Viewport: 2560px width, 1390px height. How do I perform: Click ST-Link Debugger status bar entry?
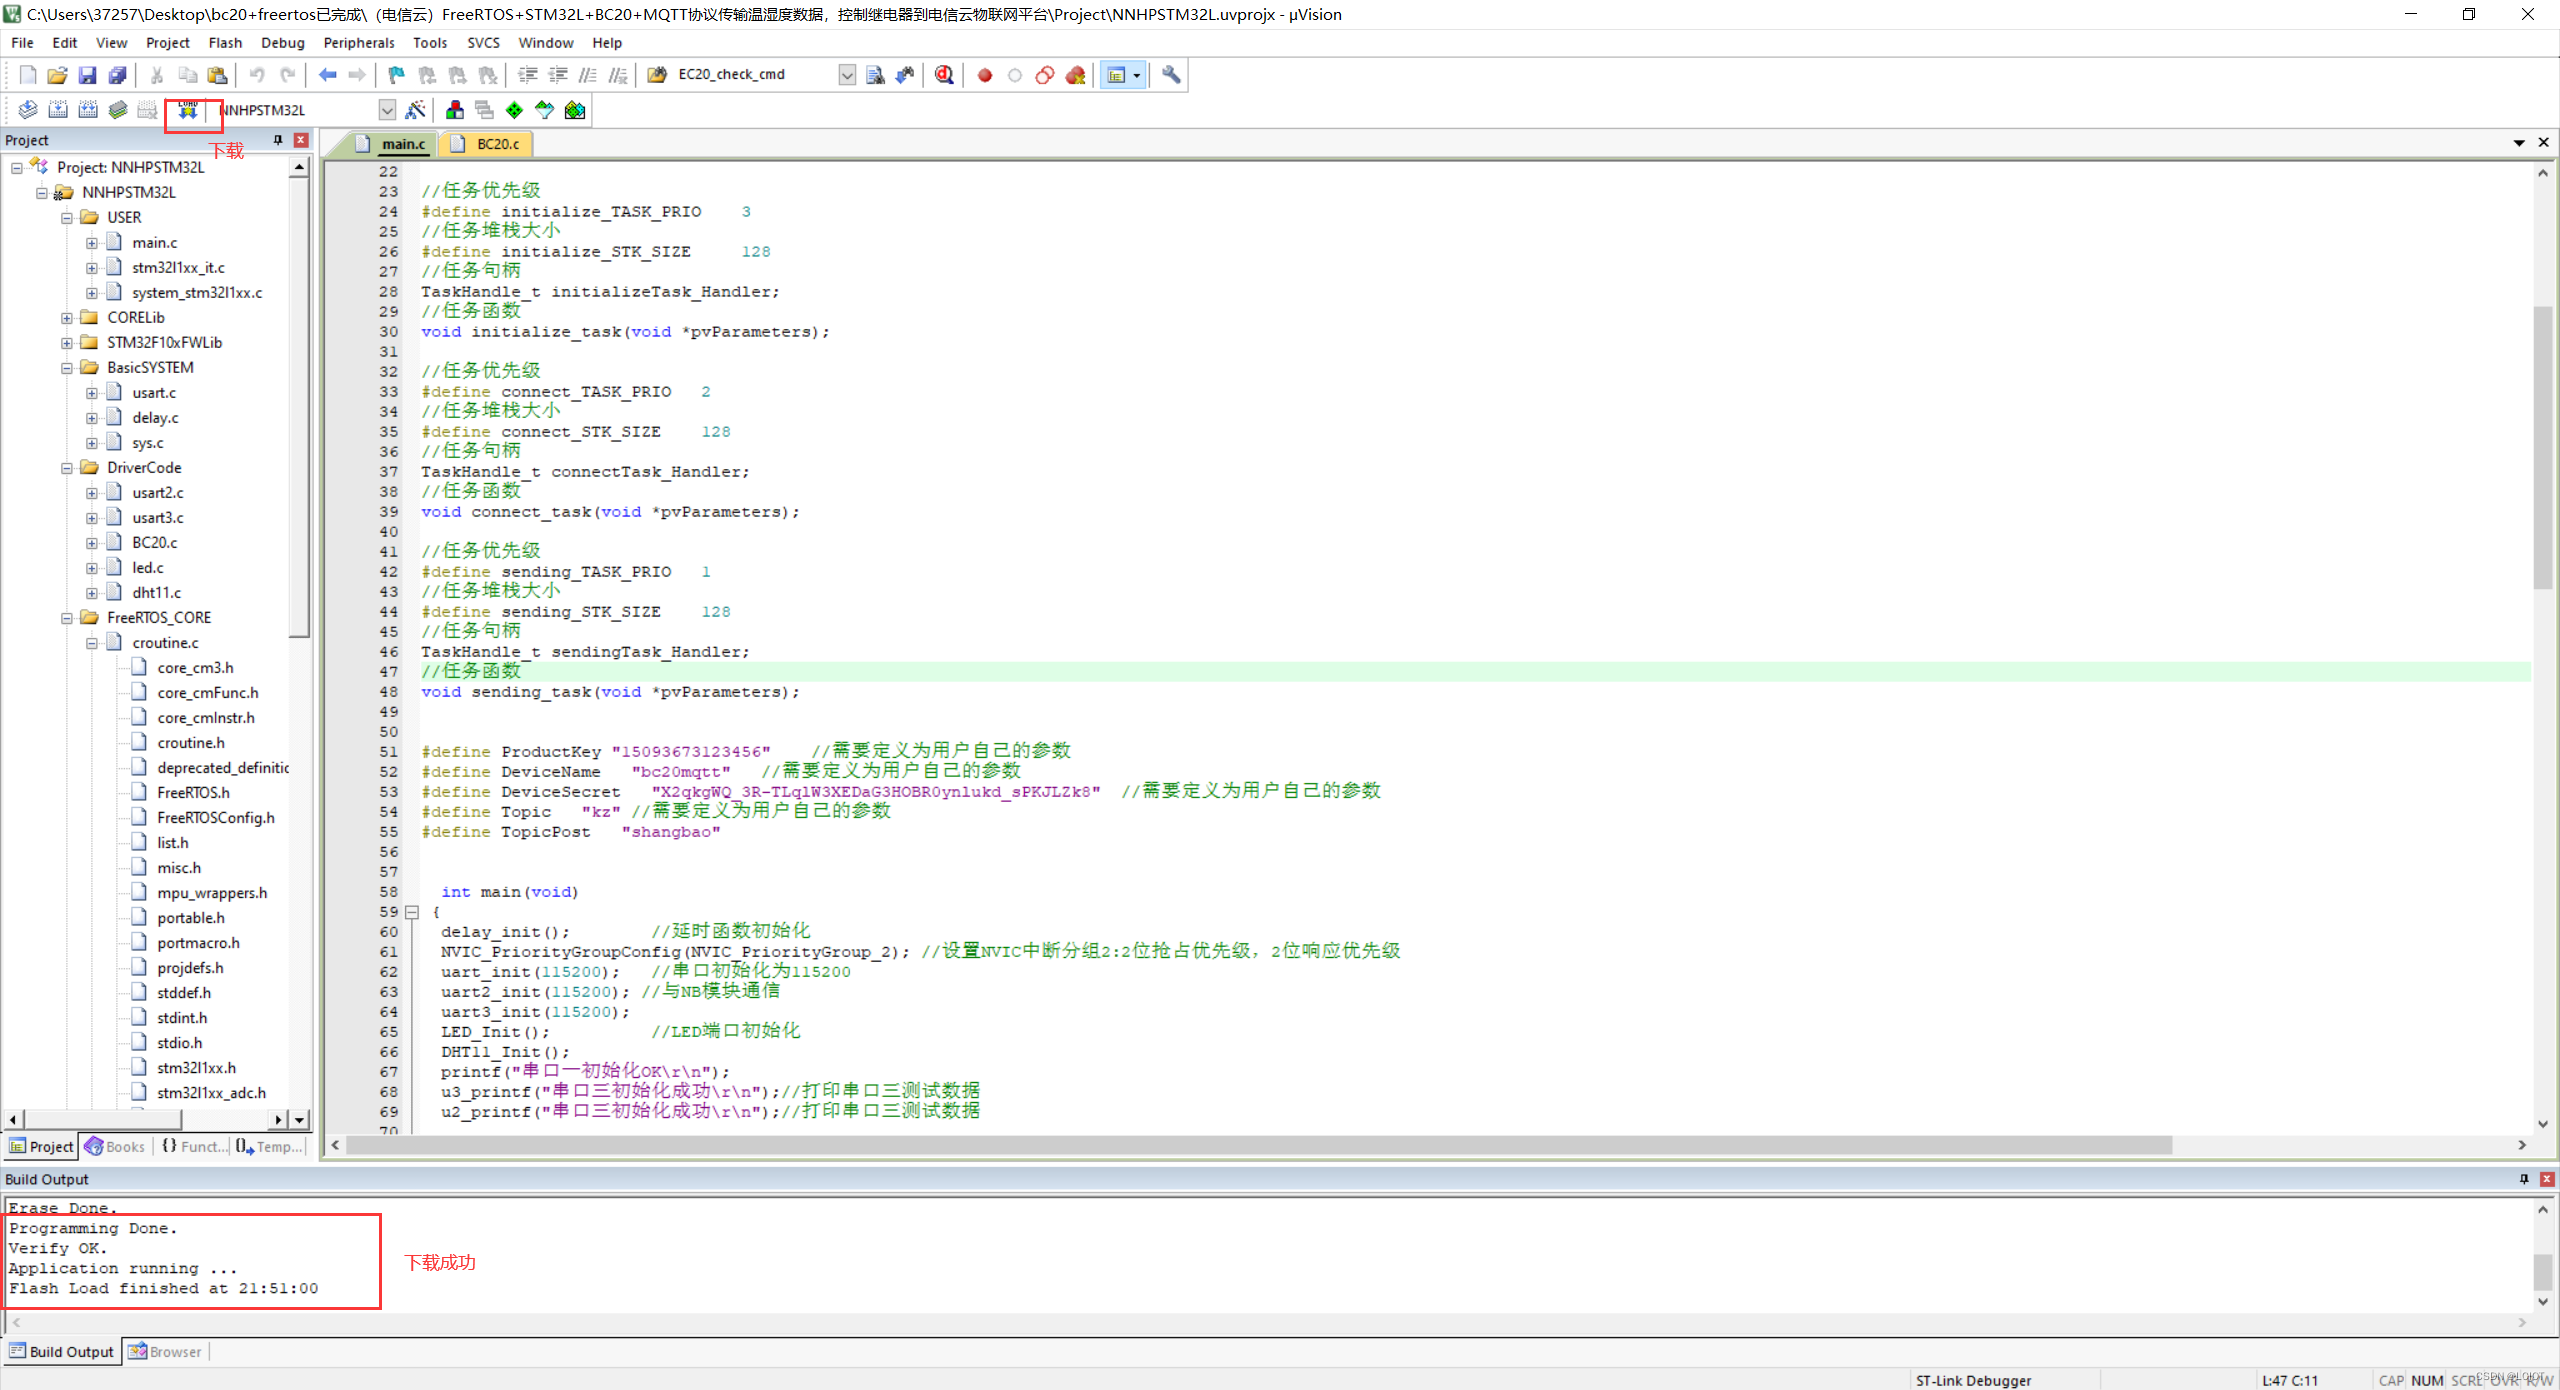tap(1974, 1380)
